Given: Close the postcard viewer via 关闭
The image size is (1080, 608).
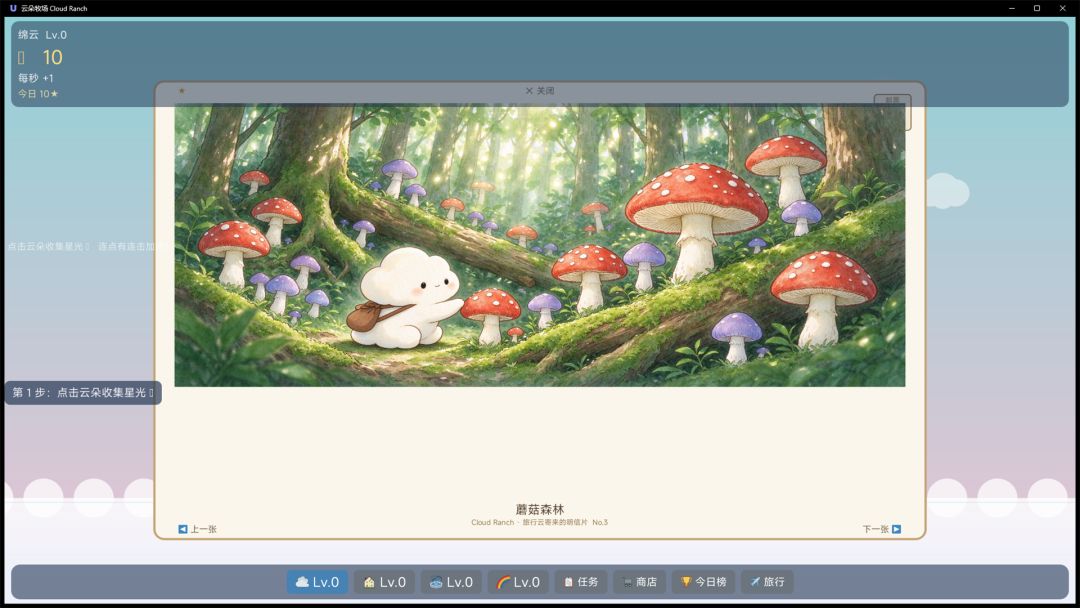Looking at the screenshot, I should tap(540, 91).
